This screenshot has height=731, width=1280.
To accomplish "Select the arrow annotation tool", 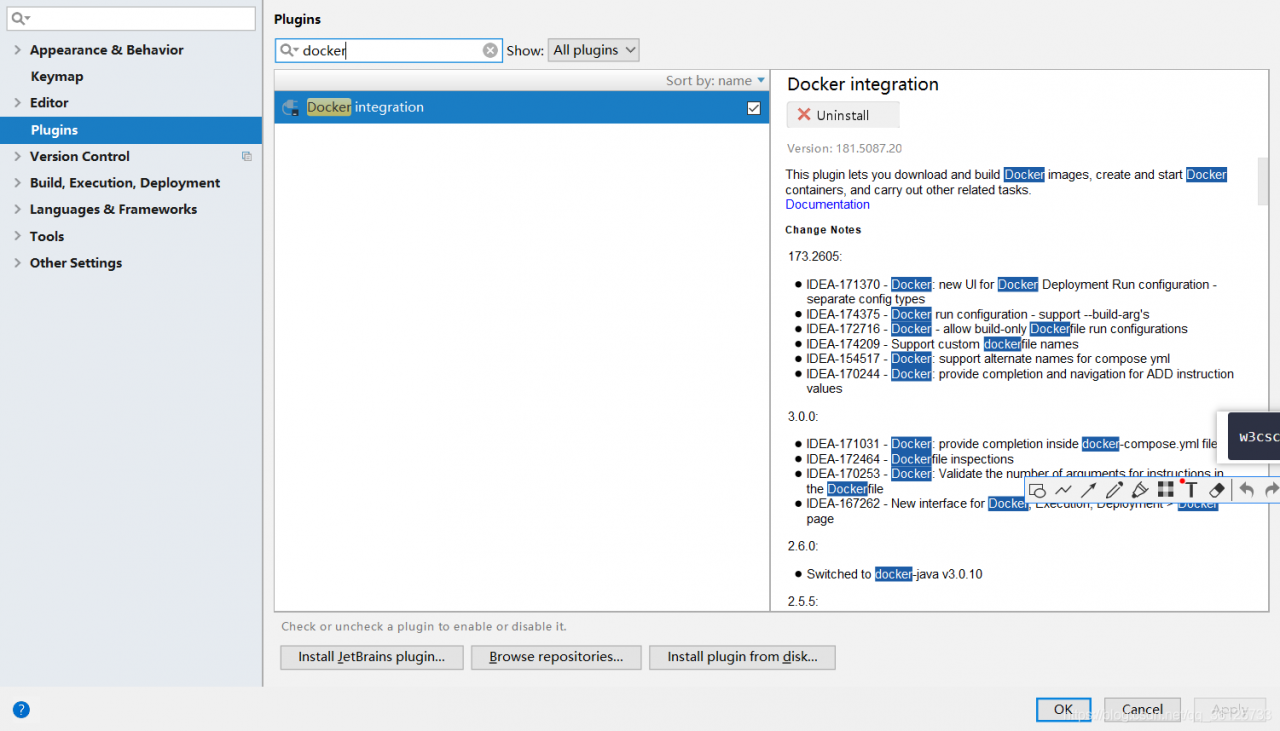I will (x=1088, y=490).
